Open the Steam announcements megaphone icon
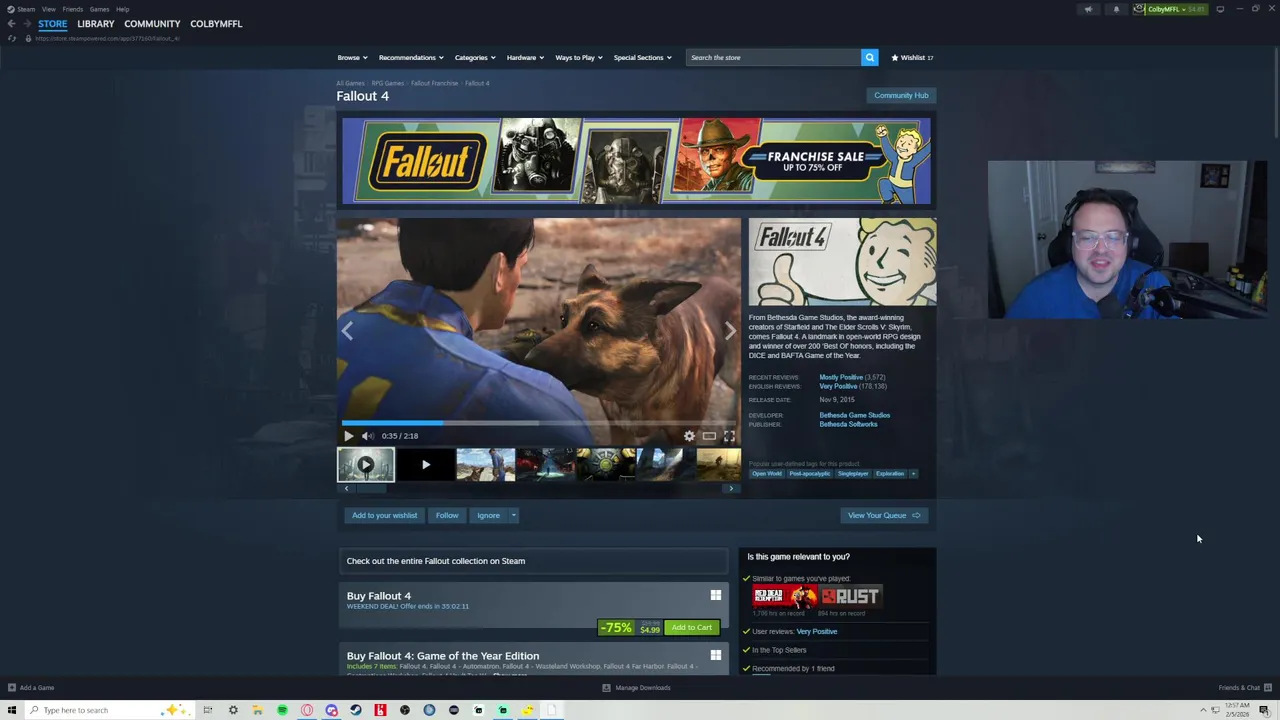Image resolution: width=1280 pixels, height=720 pixels. (1088, 9)
